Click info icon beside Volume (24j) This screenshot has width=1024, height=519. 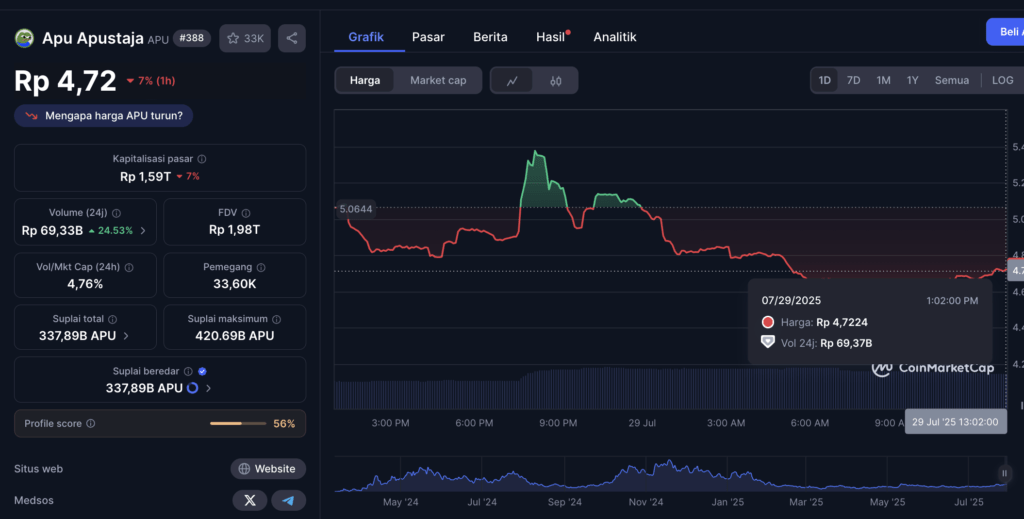coord(116,213)
